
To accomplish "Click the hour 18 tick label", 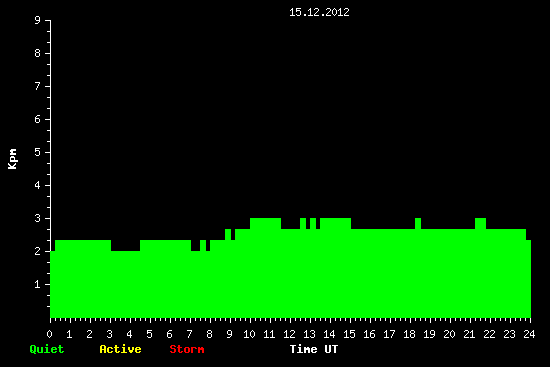I will 409,334.
